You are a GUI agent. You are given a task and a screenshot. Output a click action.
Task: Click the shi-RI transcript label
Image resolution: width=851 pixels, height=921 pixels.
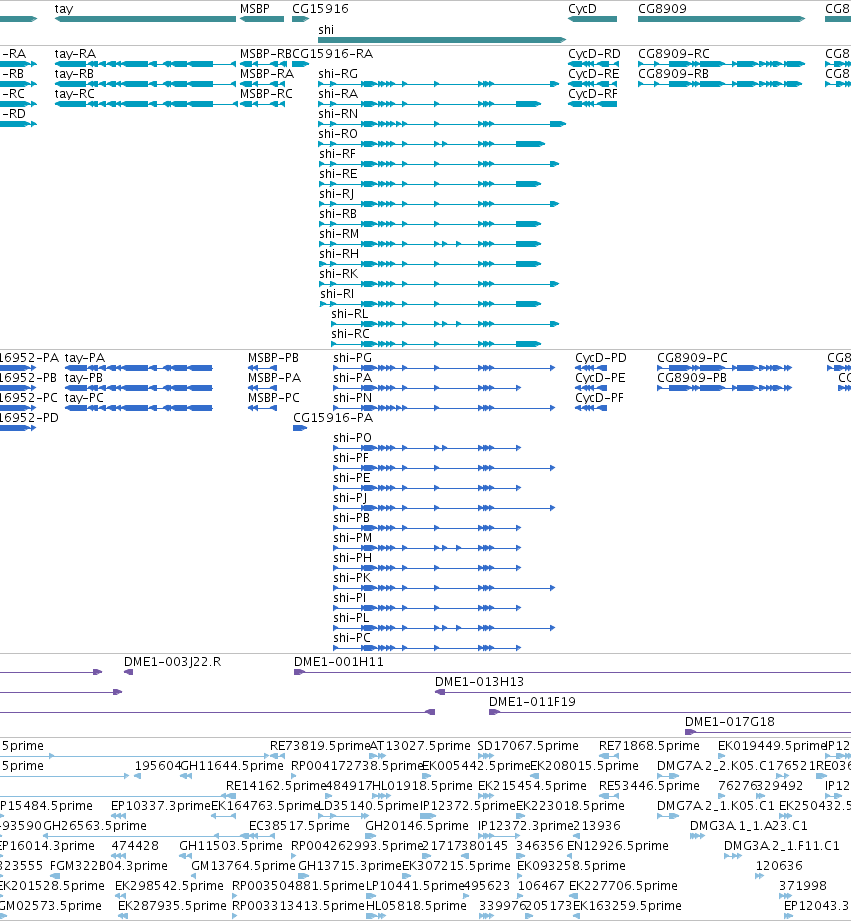click(x=337, y=294)
